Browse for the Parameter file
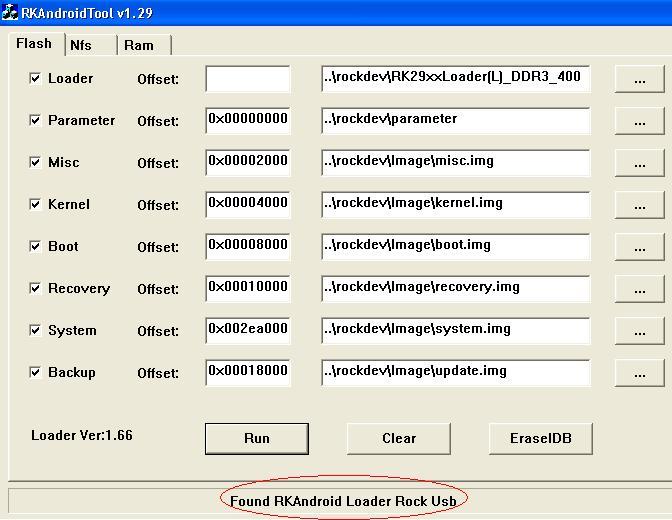This screenshot has width=672, height=520. (x=639, y=121)
